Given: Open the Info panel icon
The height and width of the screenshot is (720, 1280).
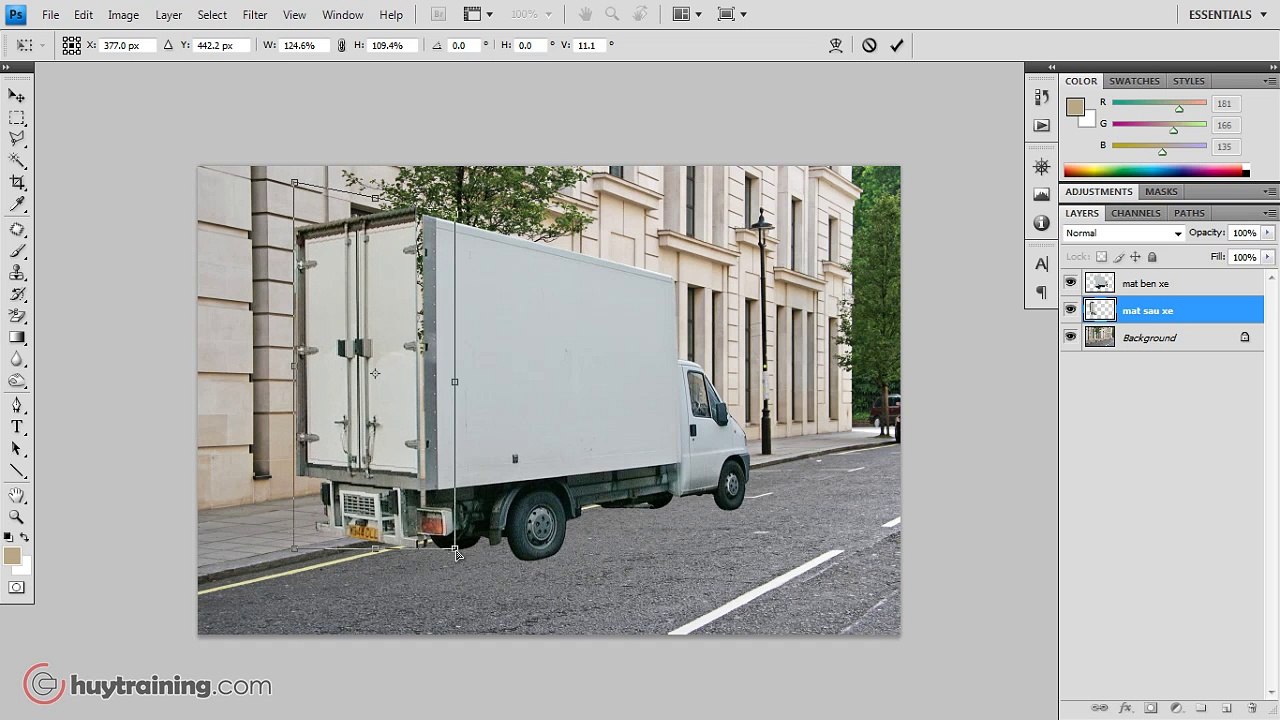Looking at the screenshot, I should [x=1041, y=222].
